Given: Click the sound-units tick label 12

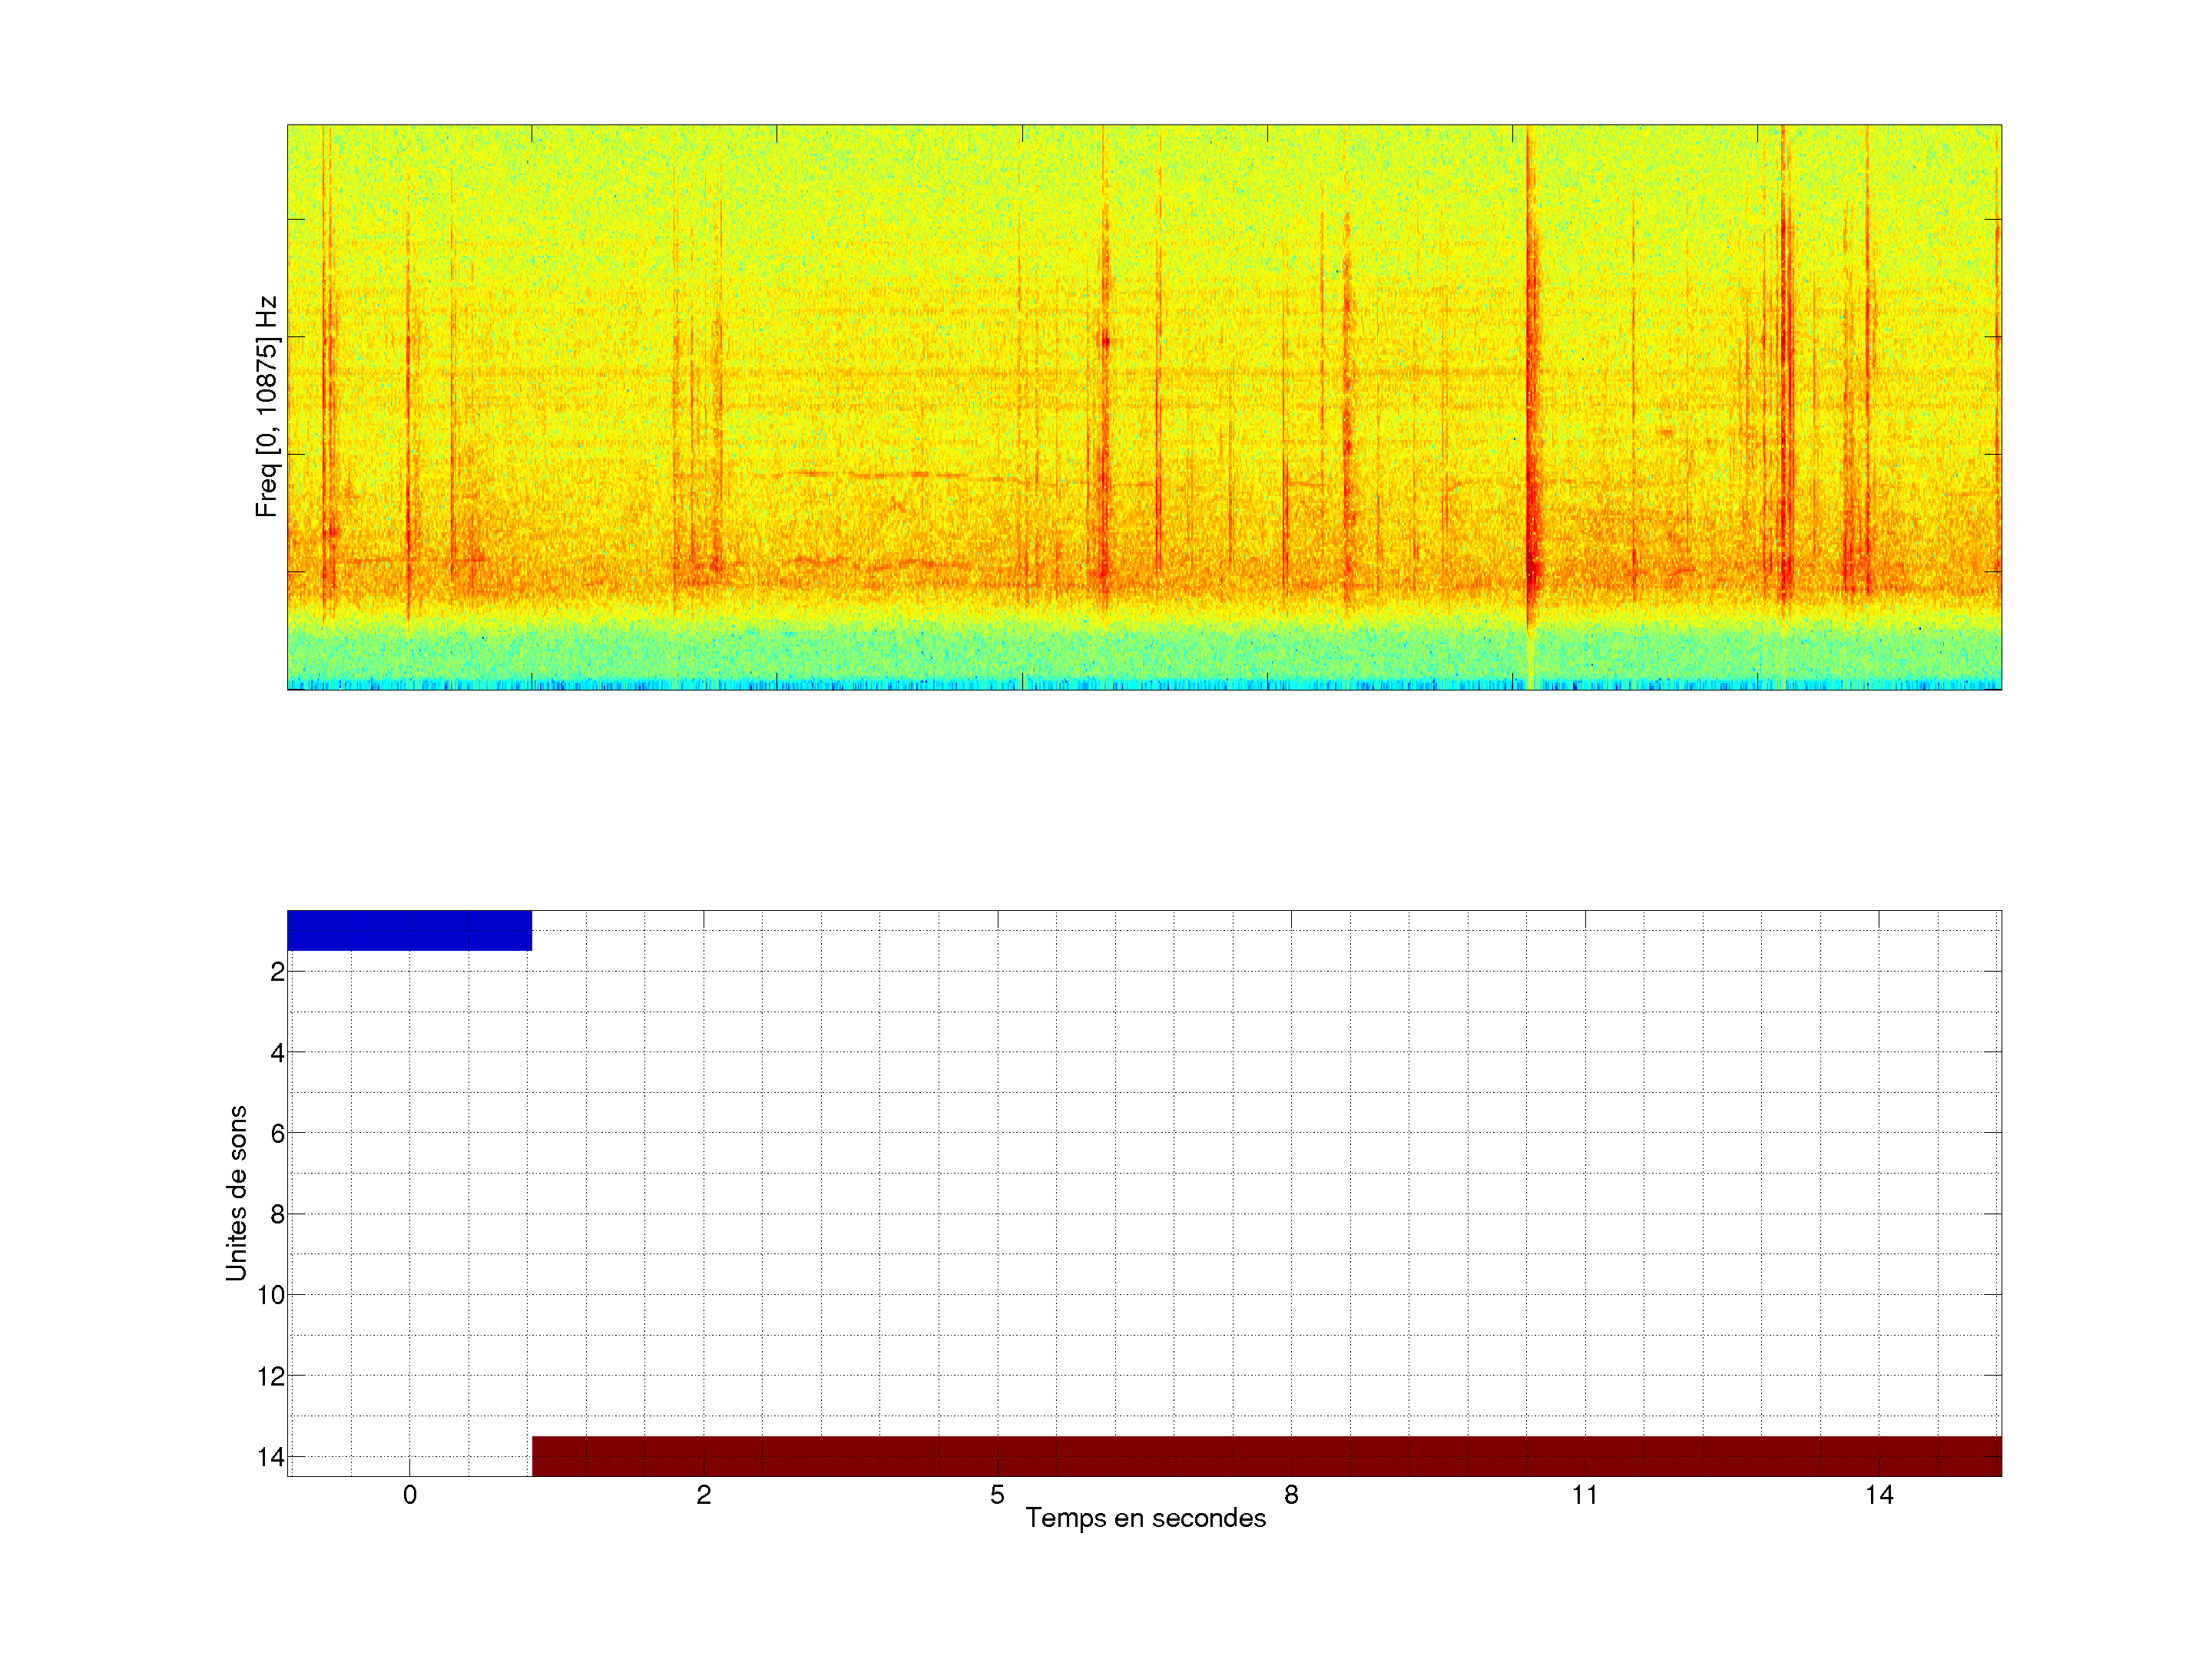Looking at the screenshot, I should click(271, 1377).
